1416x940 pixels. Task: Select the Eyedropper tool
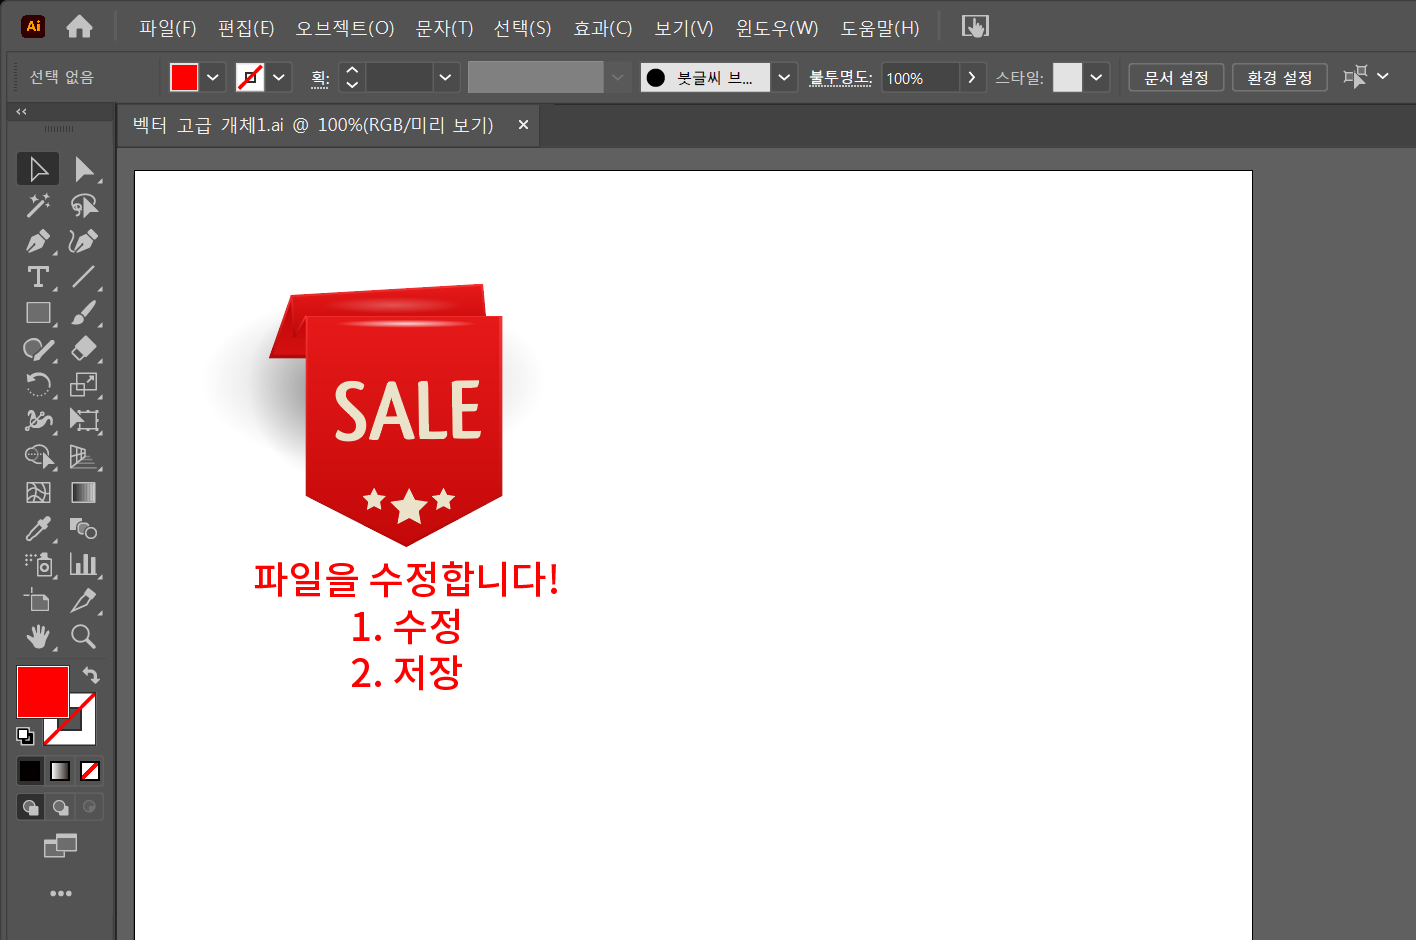(38, 529)
